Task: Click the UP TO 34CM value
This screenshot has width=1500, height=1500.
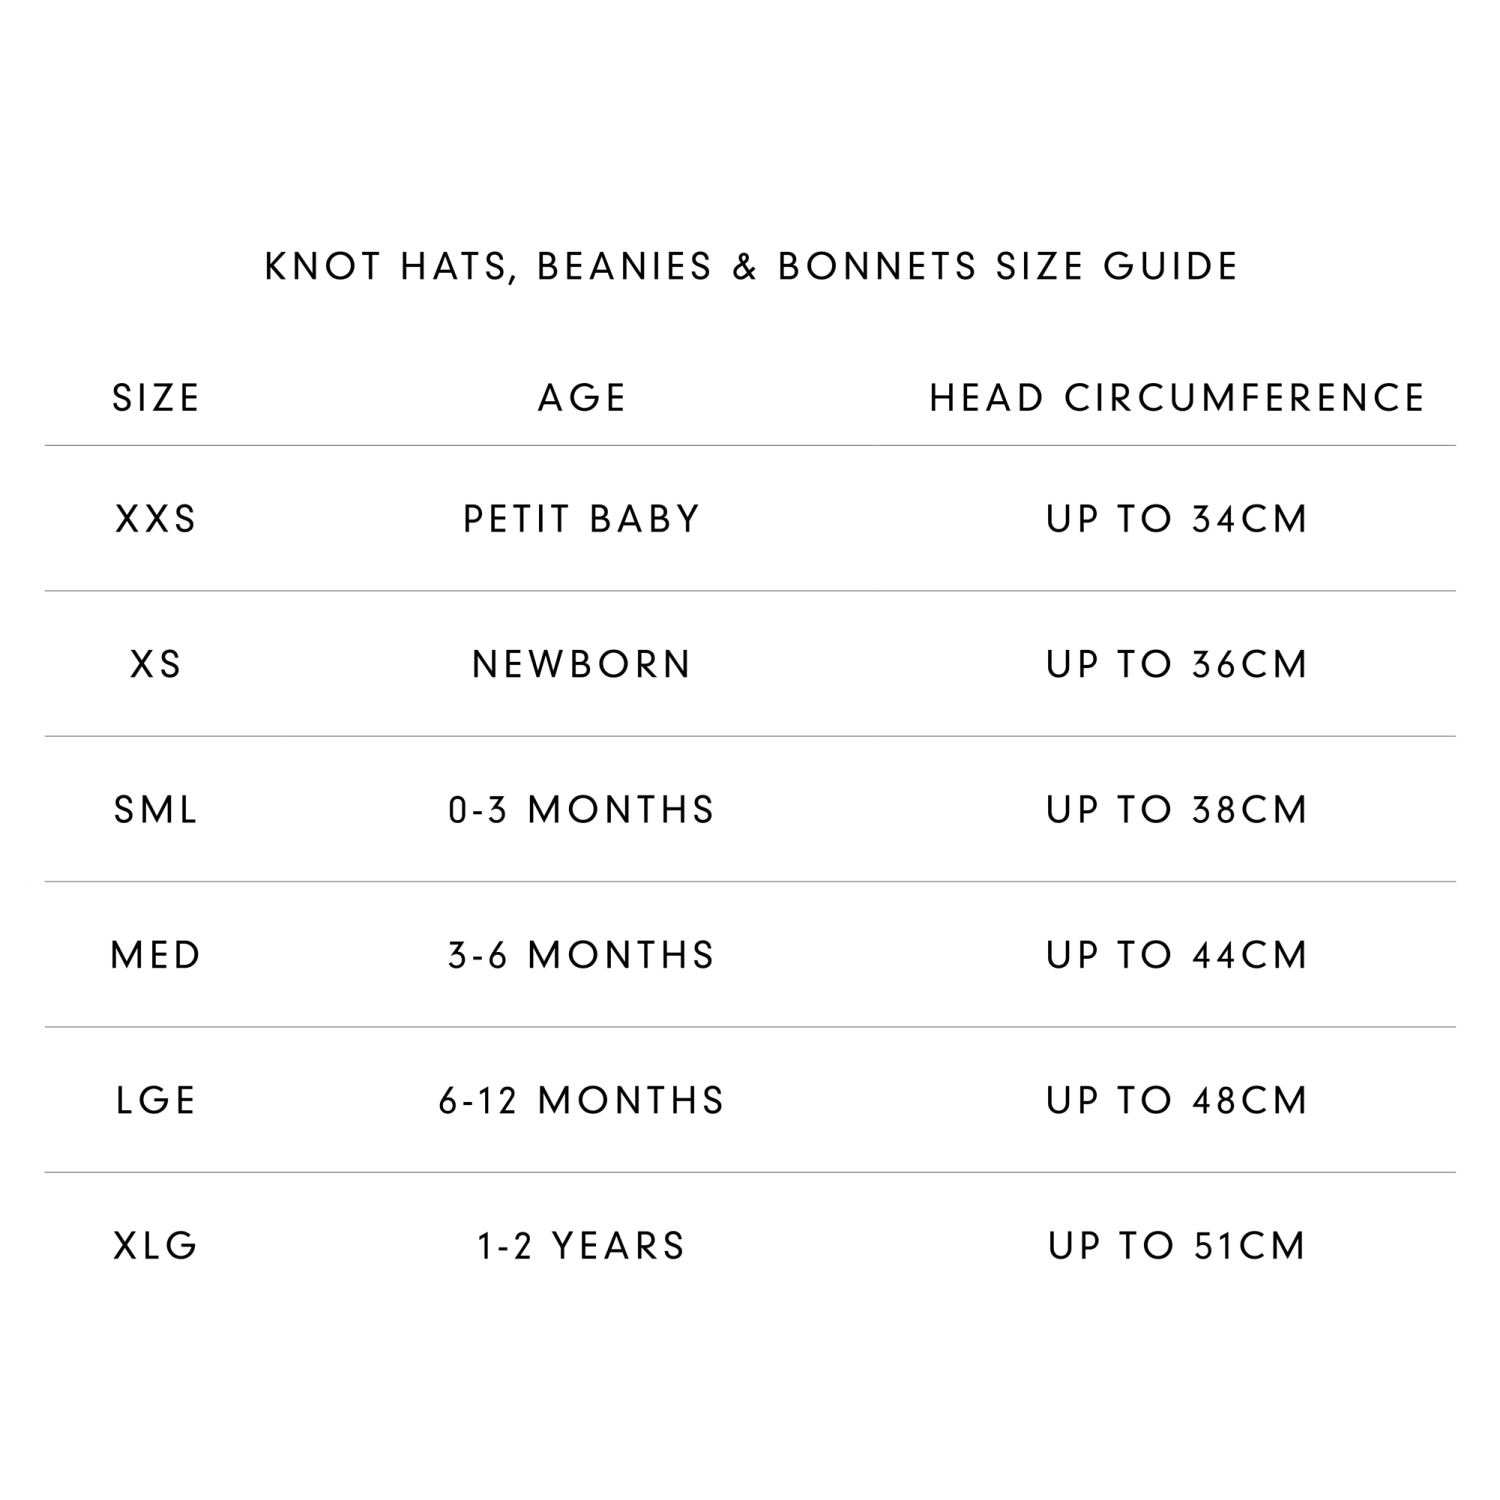Action: pos(1177,519)
